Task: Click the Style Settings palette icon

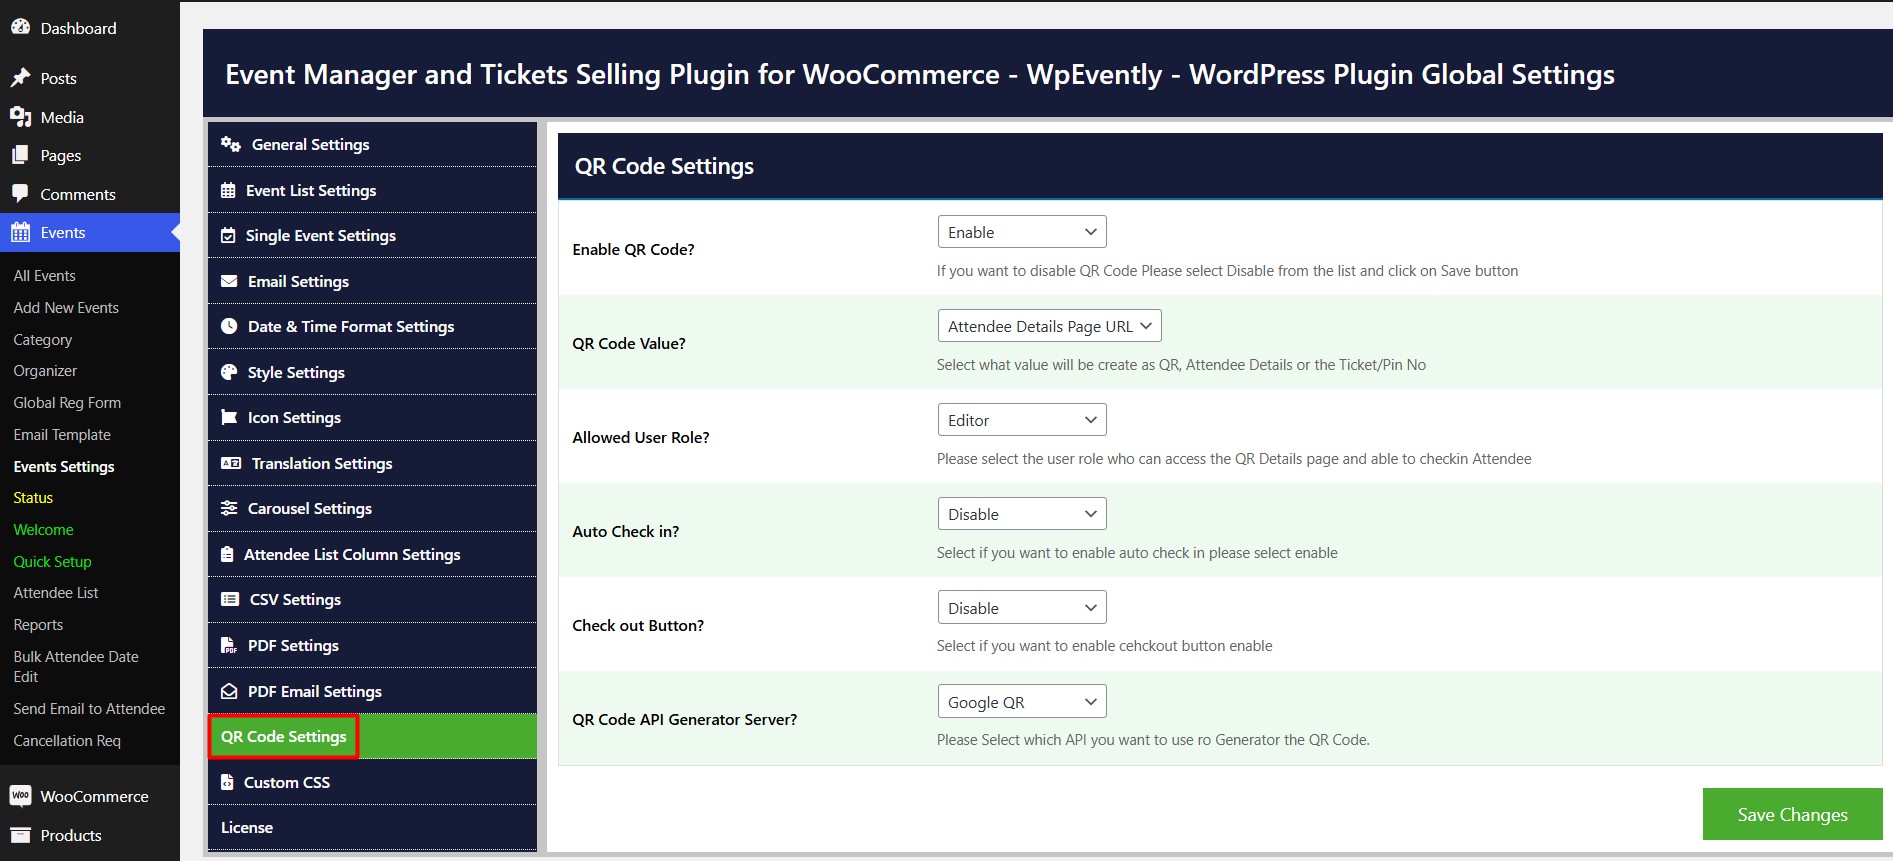Action: [229, 372]
